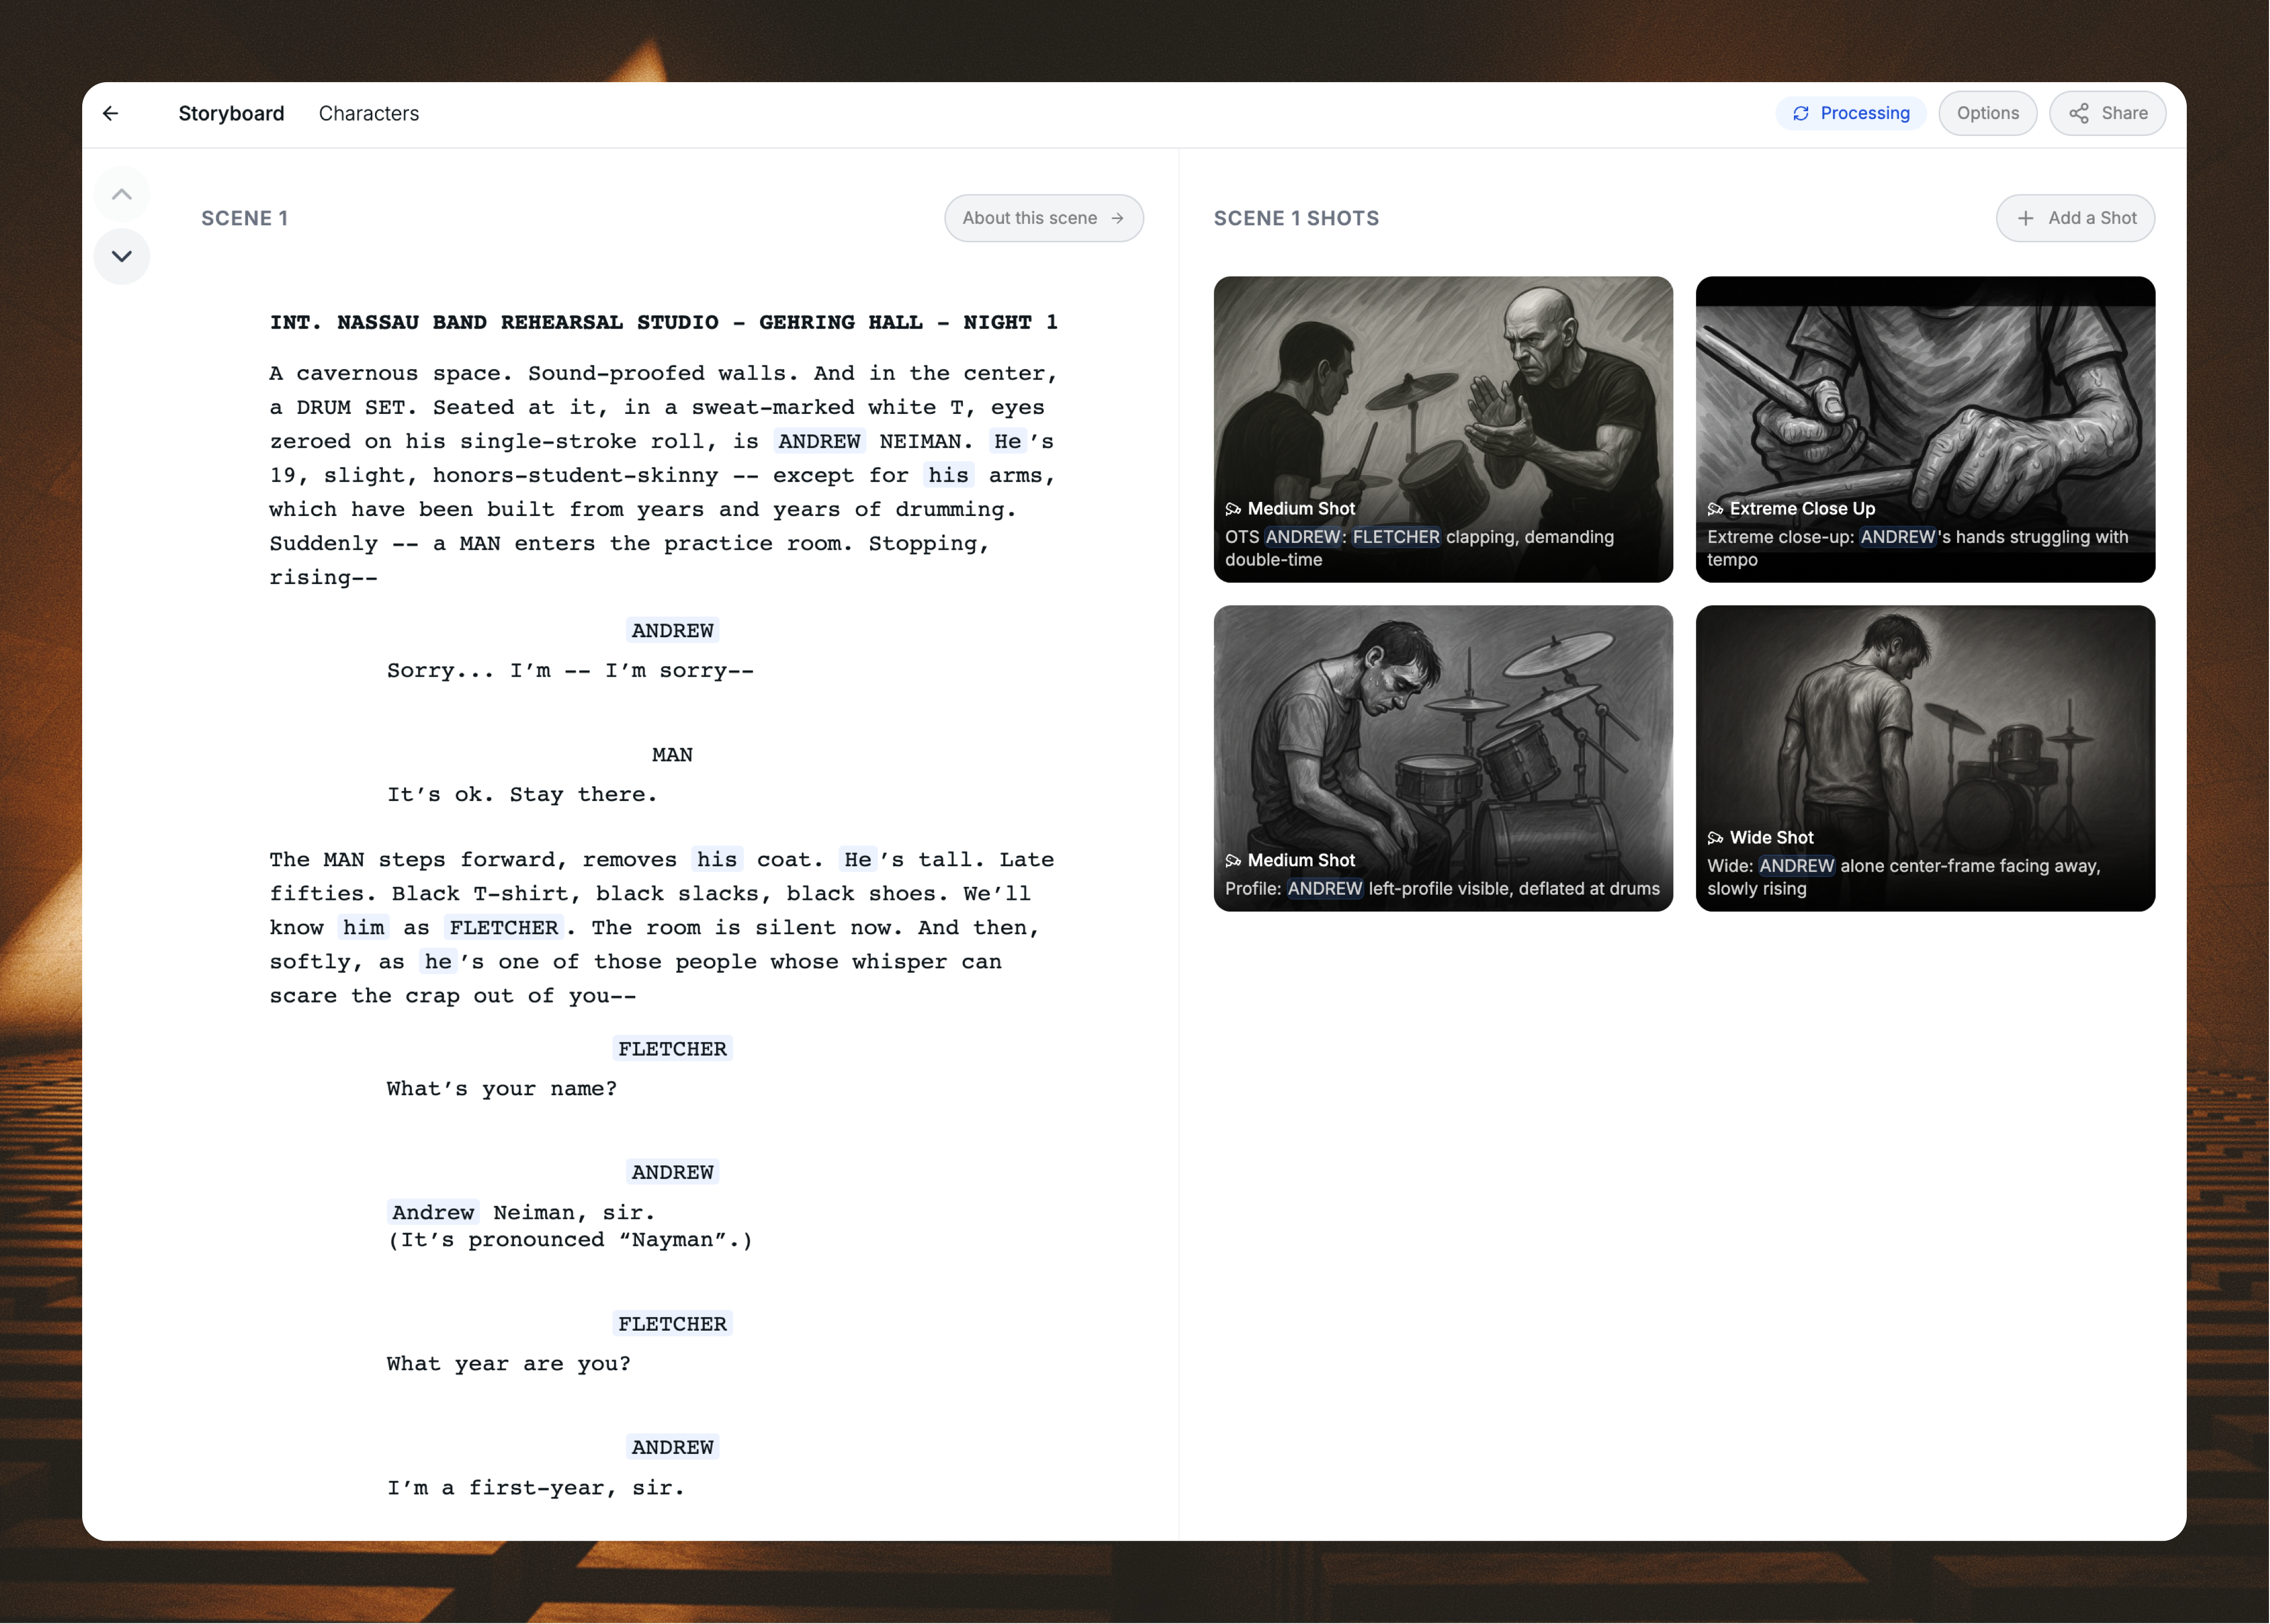Click the Share button

2107,113
